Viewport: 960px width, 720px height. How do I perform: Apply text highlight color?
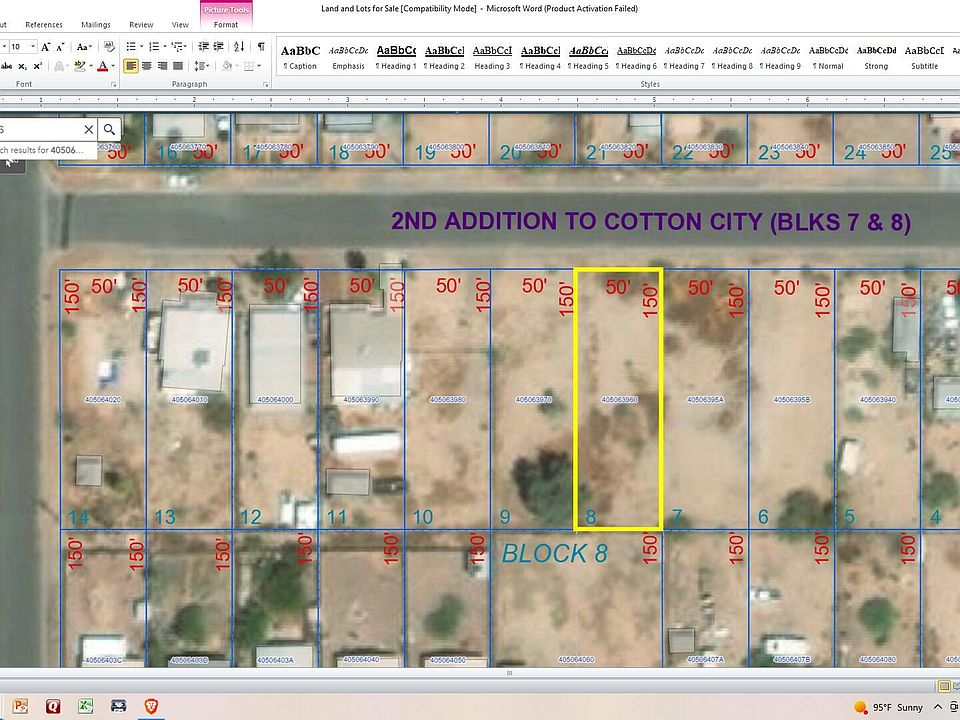78,66
